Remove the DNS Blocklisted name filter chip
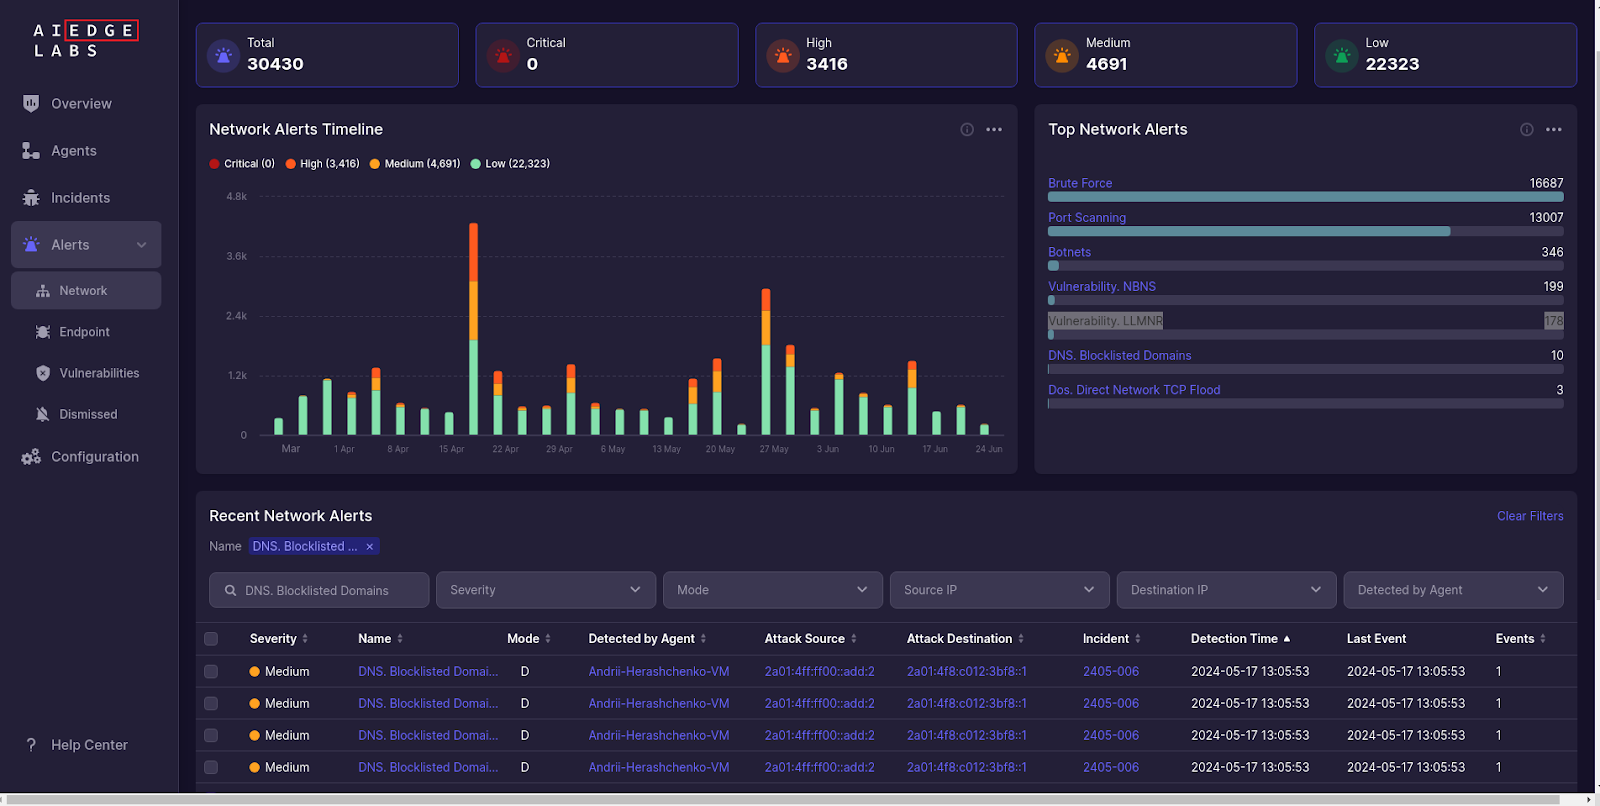This screenshot has height=806, width=1600. (370, 547)
